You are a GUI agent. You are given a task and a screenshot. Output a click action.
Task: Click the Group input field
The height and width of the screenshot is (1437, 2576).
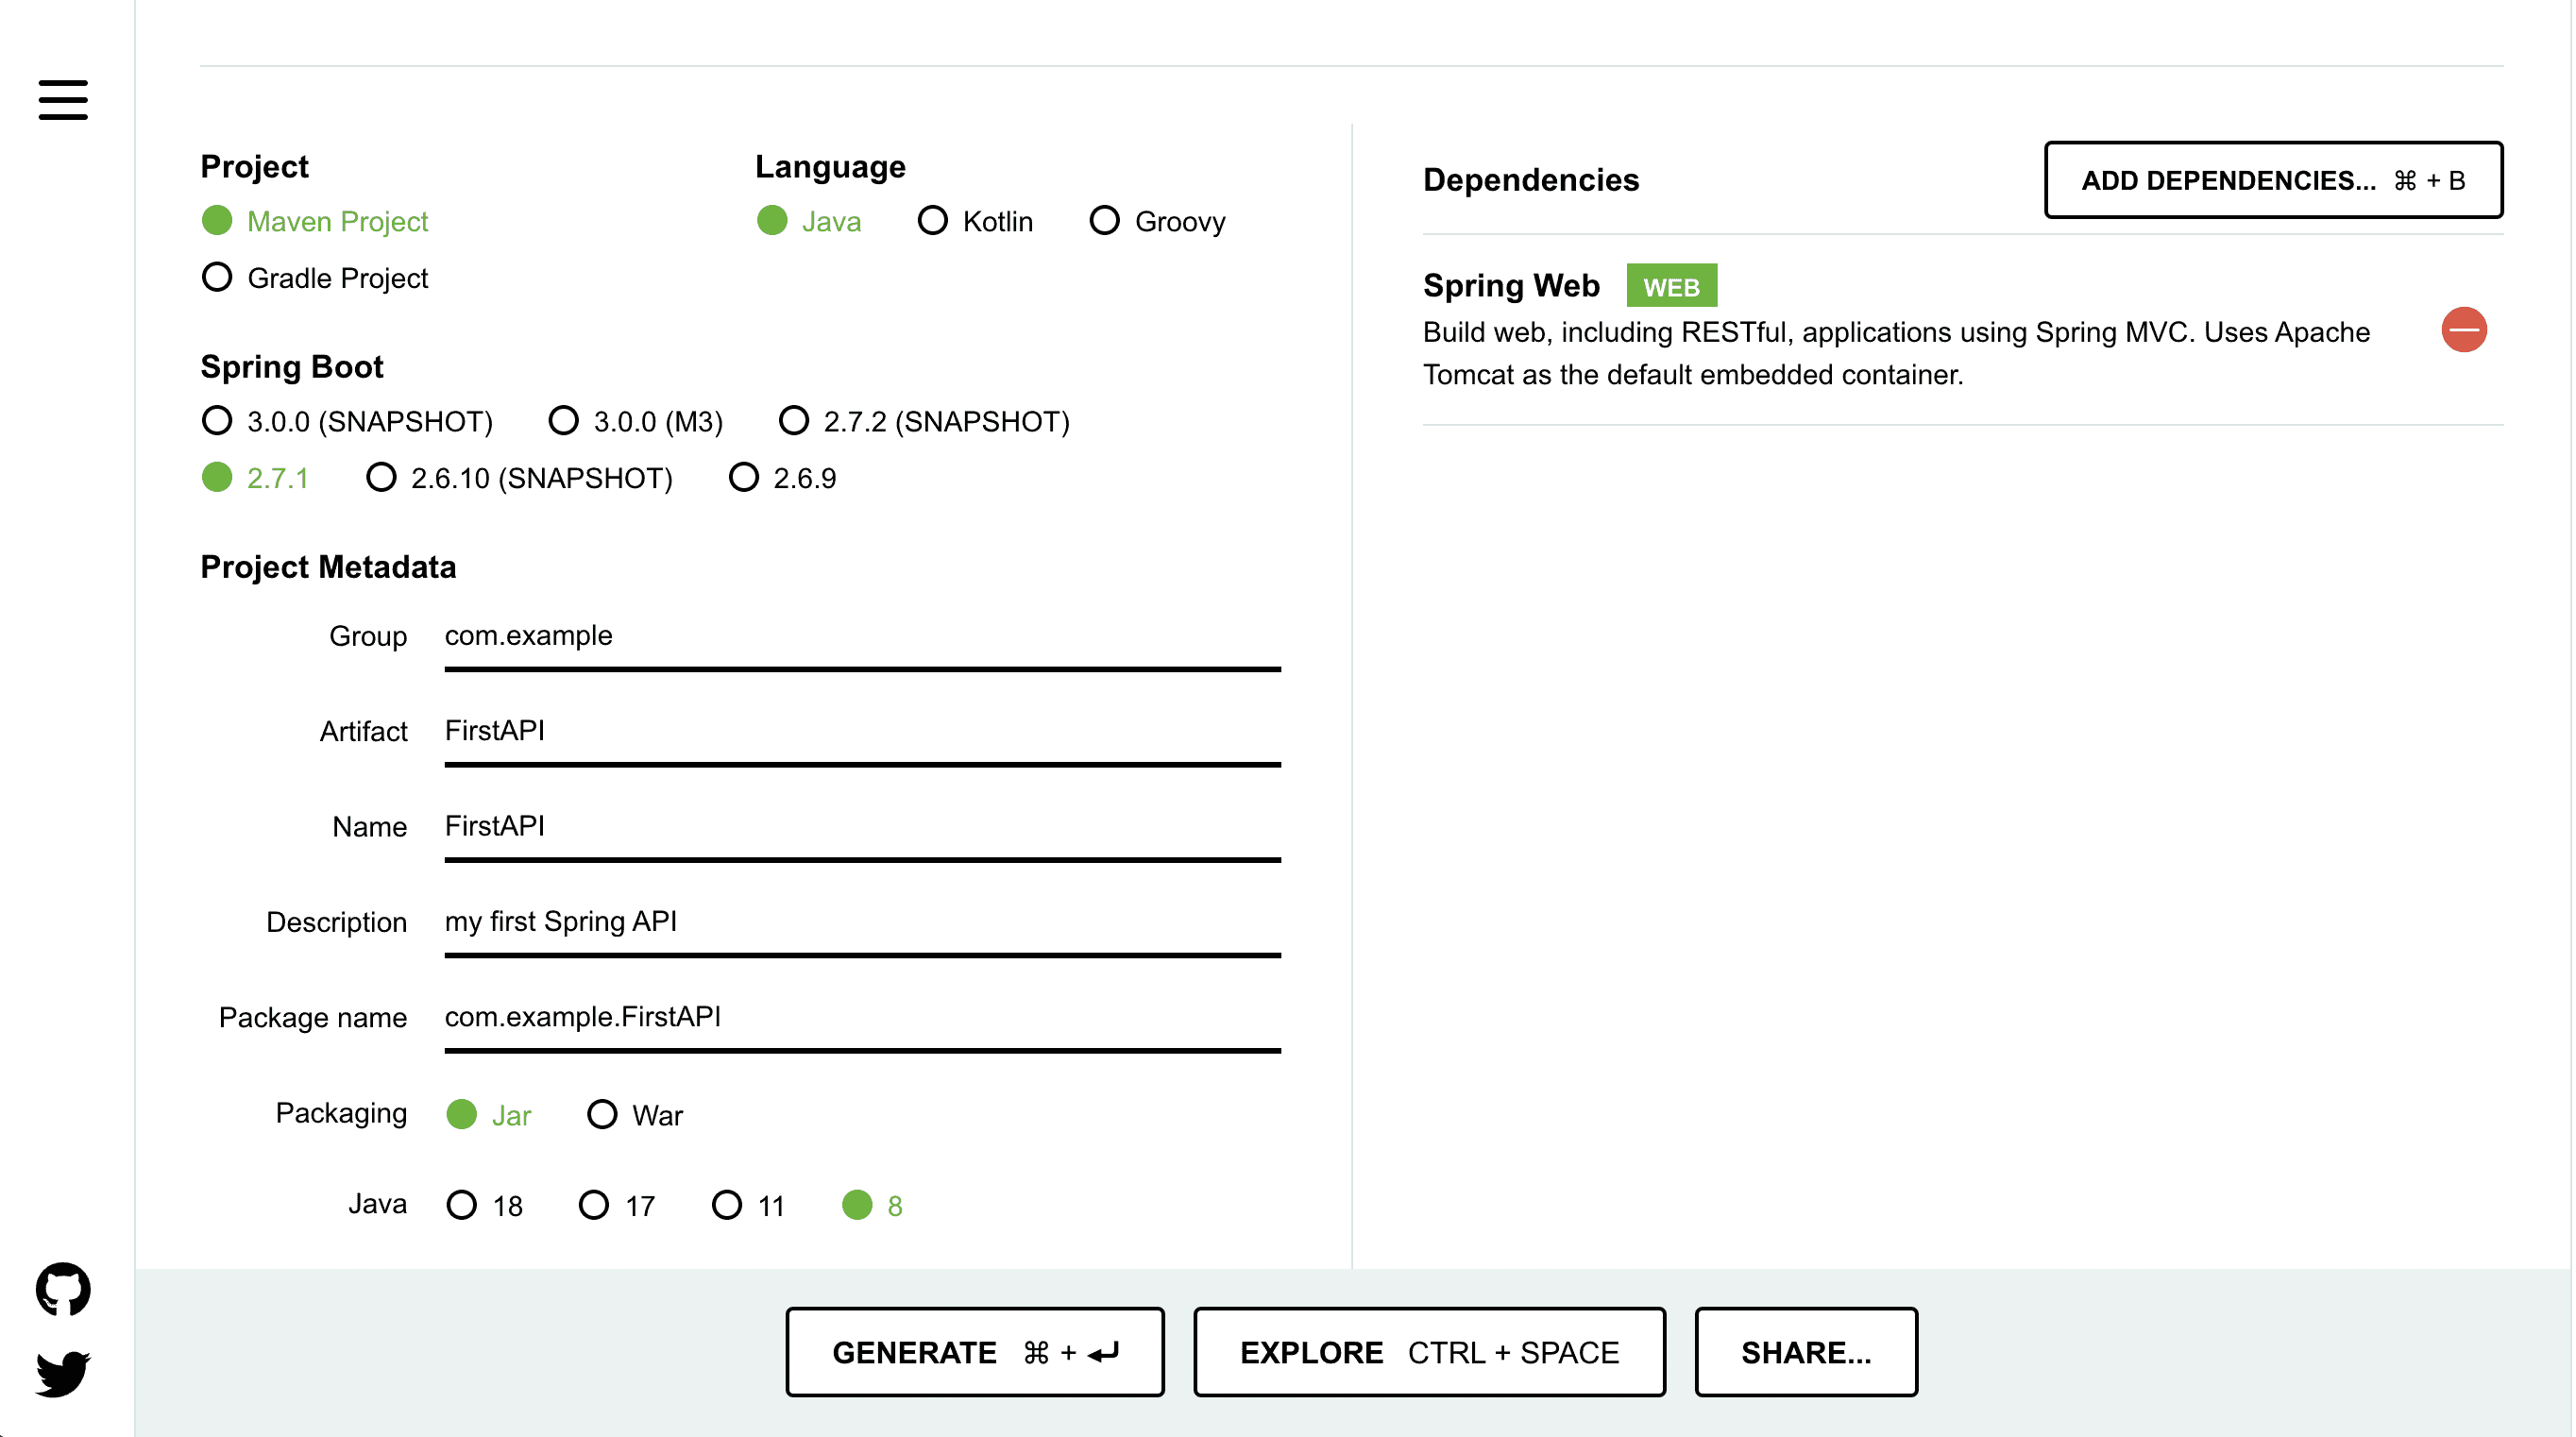point(862,636)
